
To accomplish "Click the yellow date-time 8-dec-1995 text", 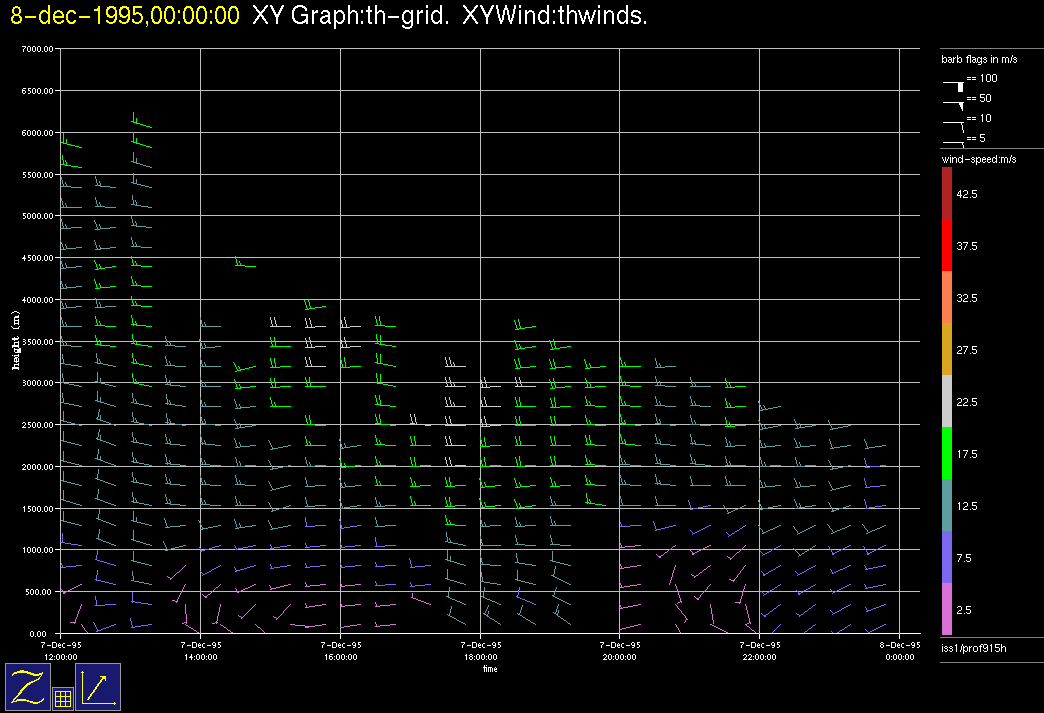I will pos(125,16).
